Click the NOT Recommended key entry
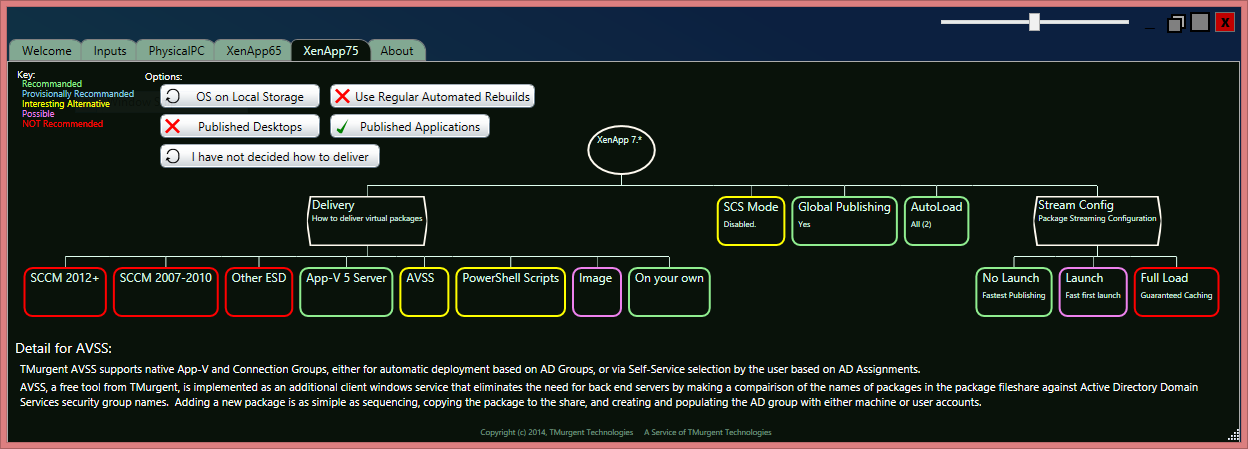The image size is (1248, 449). click(x=62, y=124)
